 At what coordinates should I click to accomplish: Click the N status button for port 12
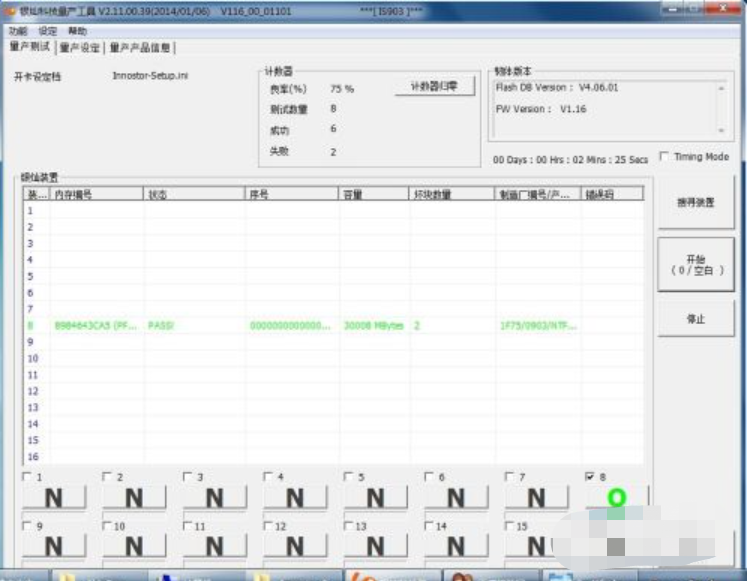[295, 546]
